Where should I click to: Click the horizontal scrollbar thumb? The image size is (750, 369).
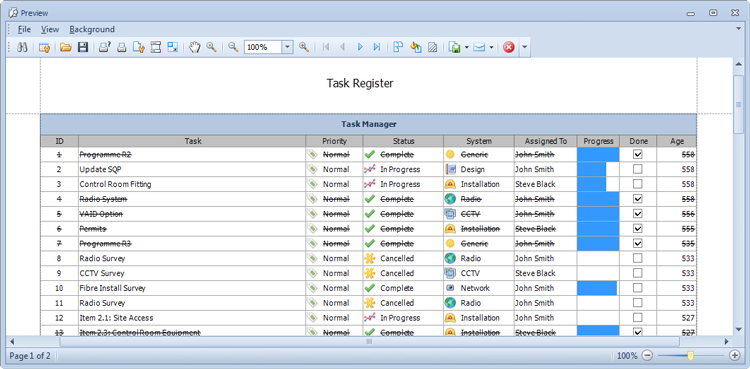pos(369,341)
